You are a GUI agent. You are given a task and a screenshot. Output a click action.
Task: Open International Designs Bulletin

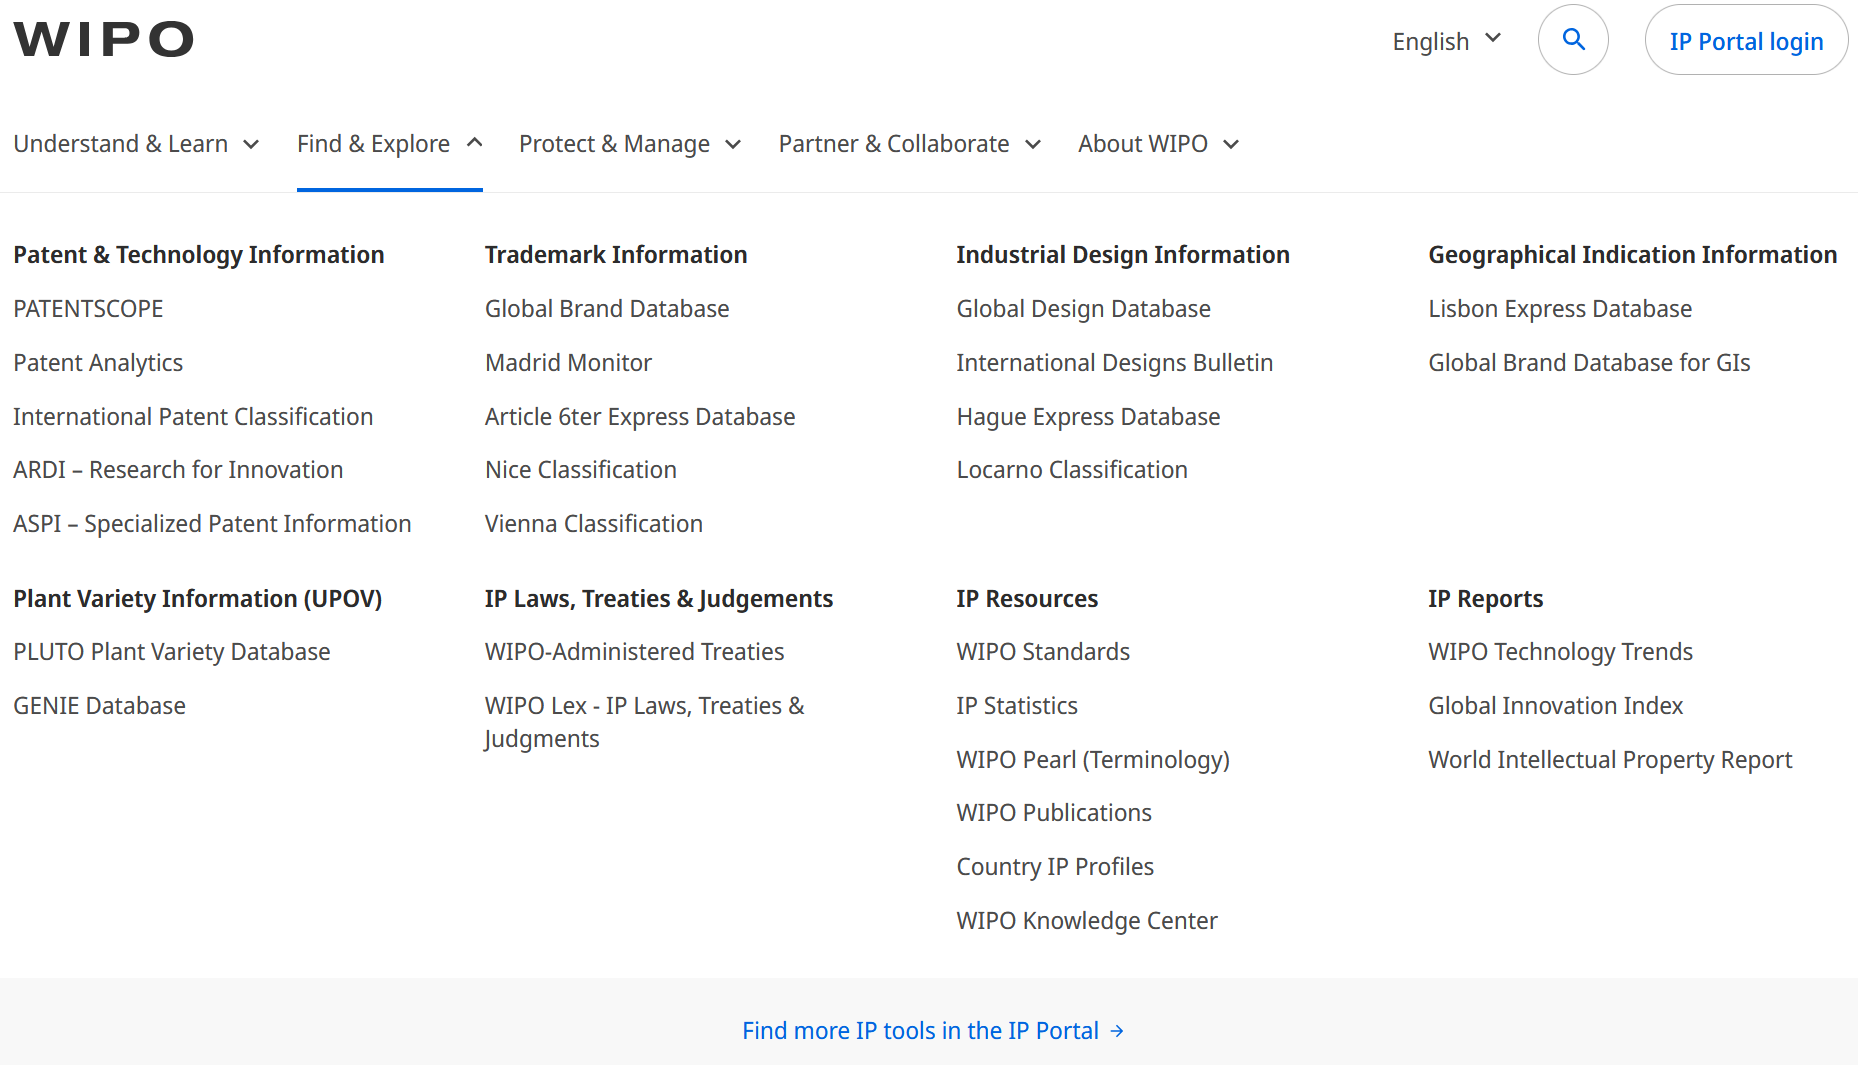pyautogui.click(x=1115, y=363)
